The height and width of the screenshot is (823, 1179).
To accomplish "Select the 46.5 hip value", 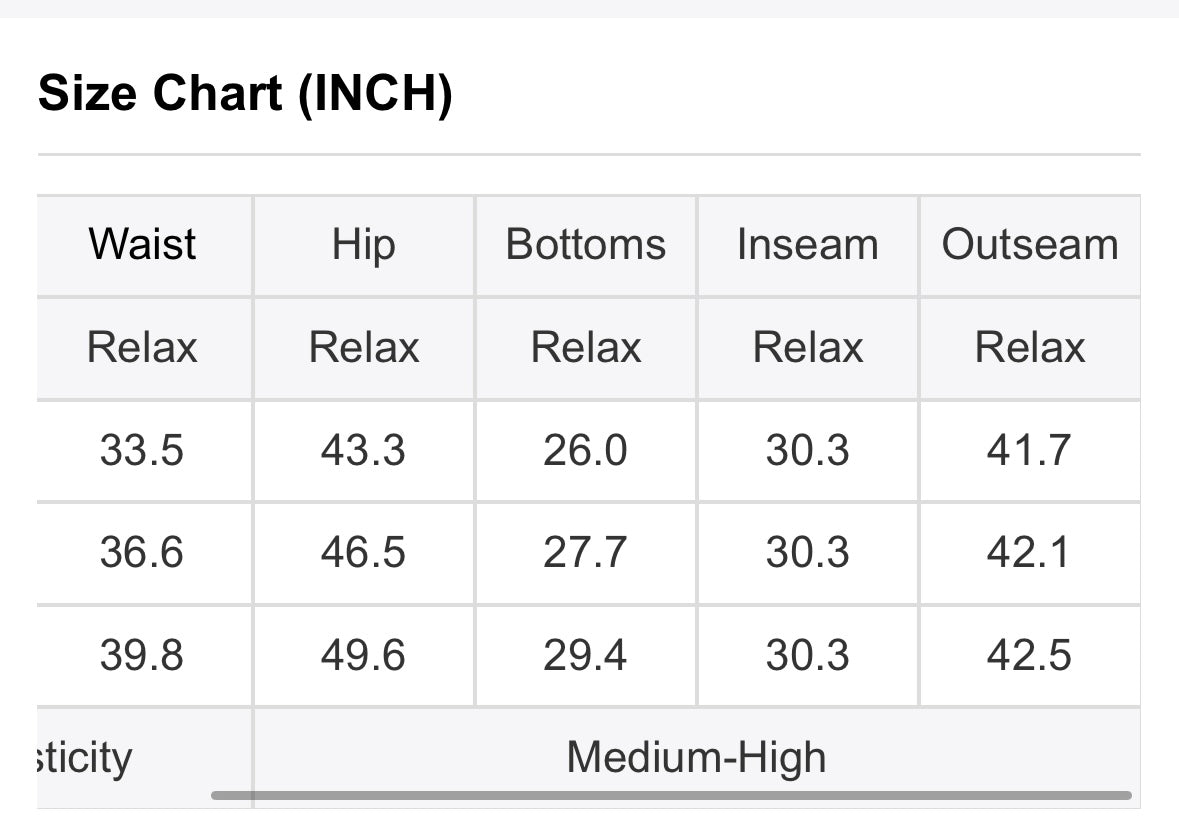I will click(364, 552).
